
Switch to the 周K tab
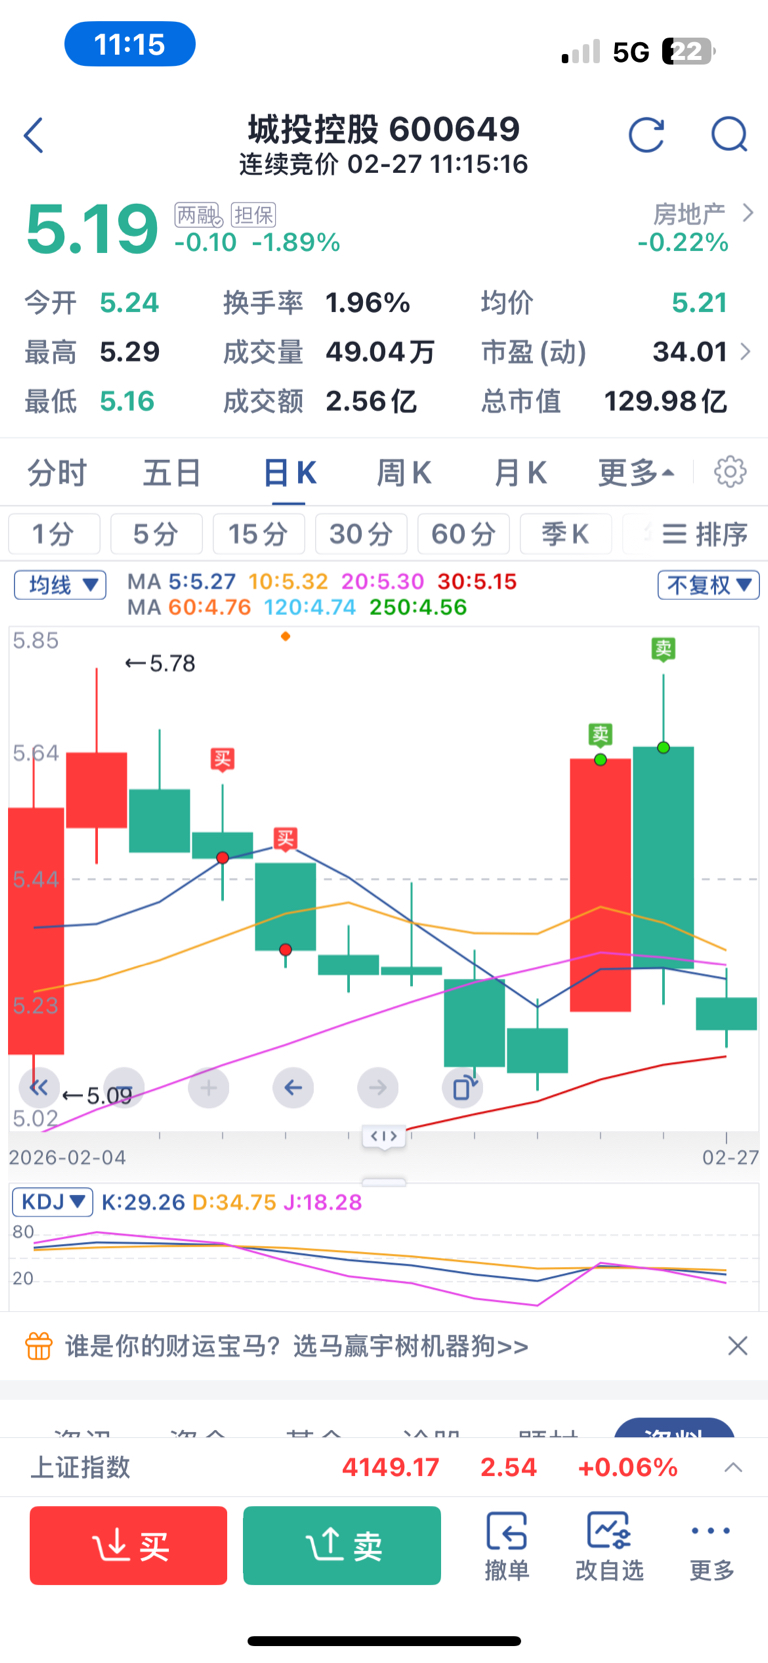coord(404,472)
